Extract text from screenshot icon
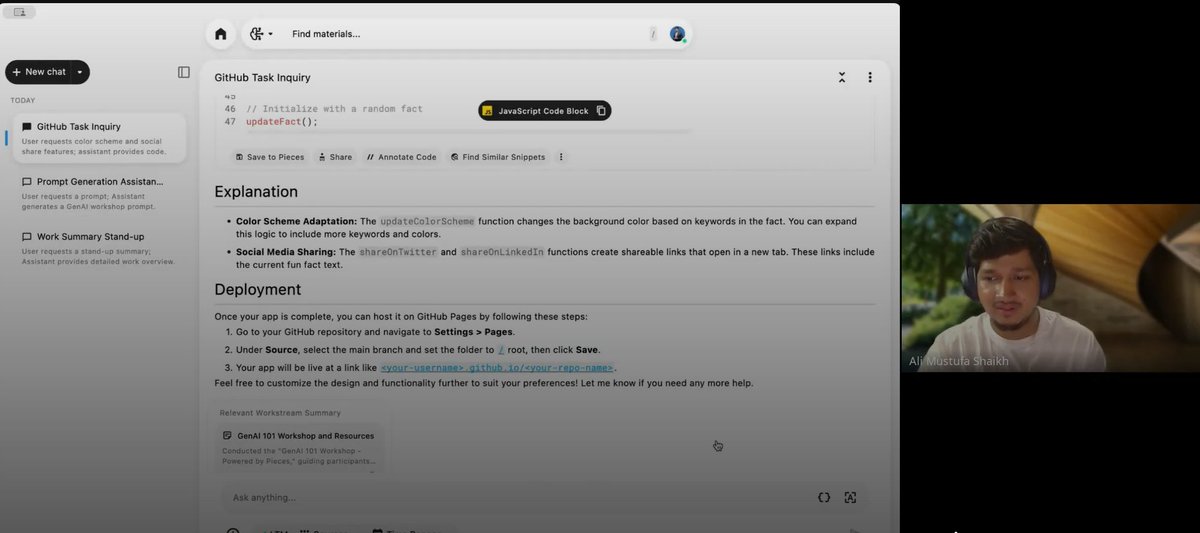 click(850, 497)
